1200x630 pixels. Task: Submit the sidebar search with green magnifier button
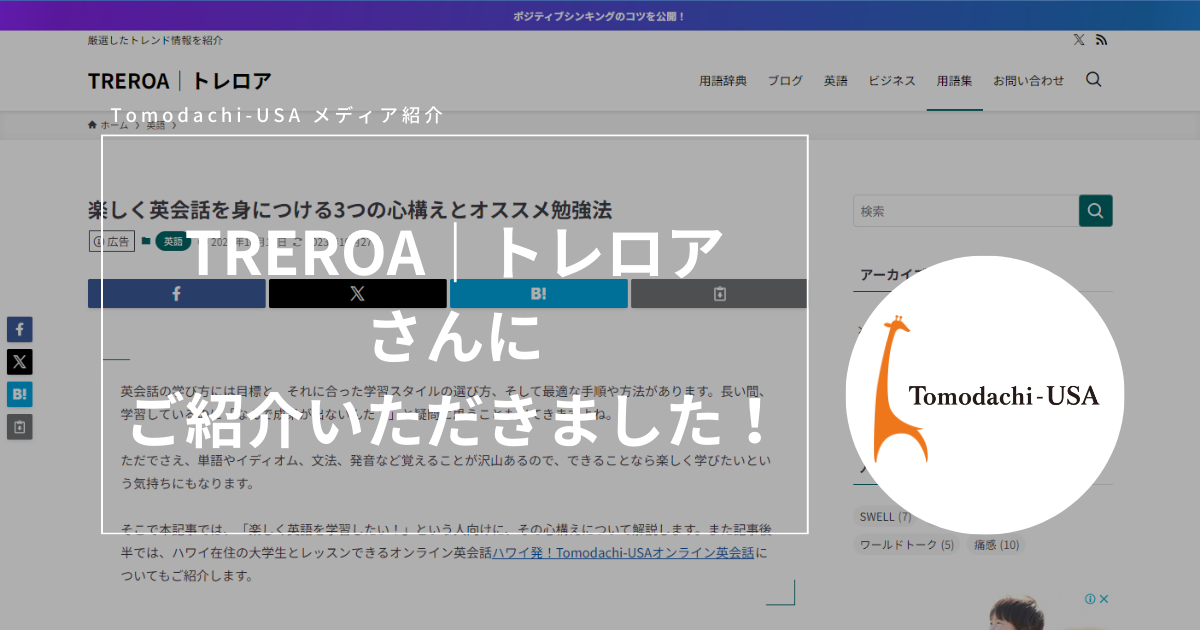(1096, 211)
